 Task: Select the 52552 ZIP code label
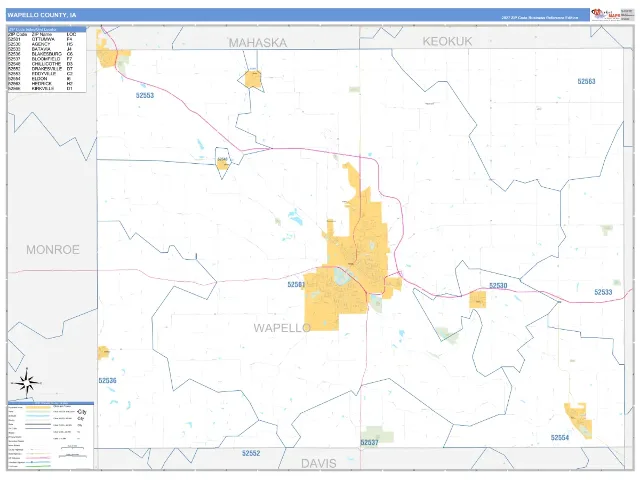pos(251,453)
